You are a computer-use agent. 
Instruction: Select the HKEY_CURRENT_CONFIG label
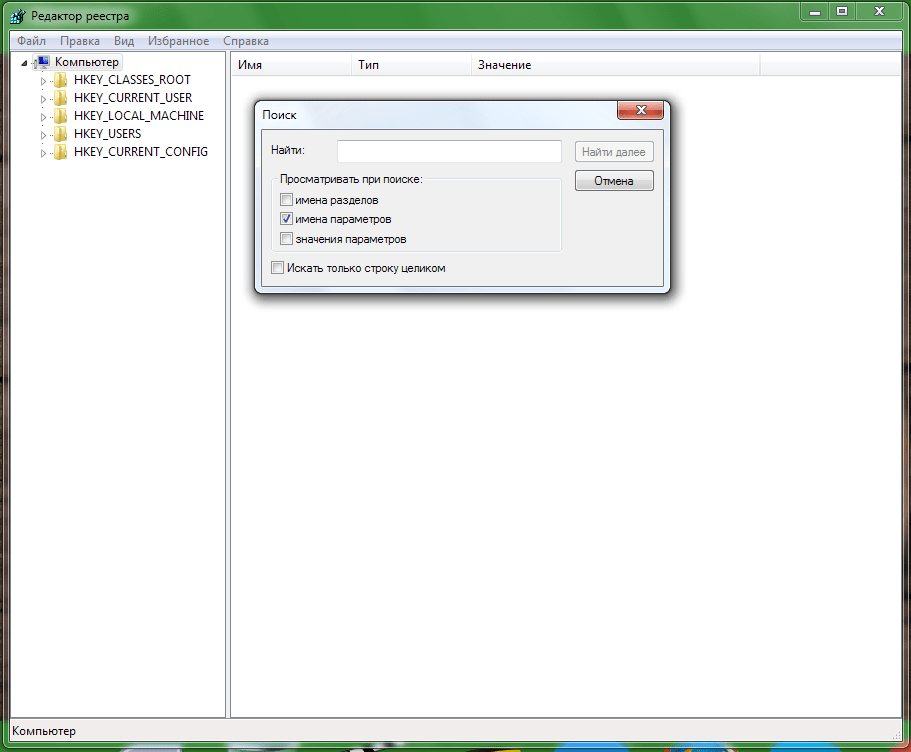141,152
